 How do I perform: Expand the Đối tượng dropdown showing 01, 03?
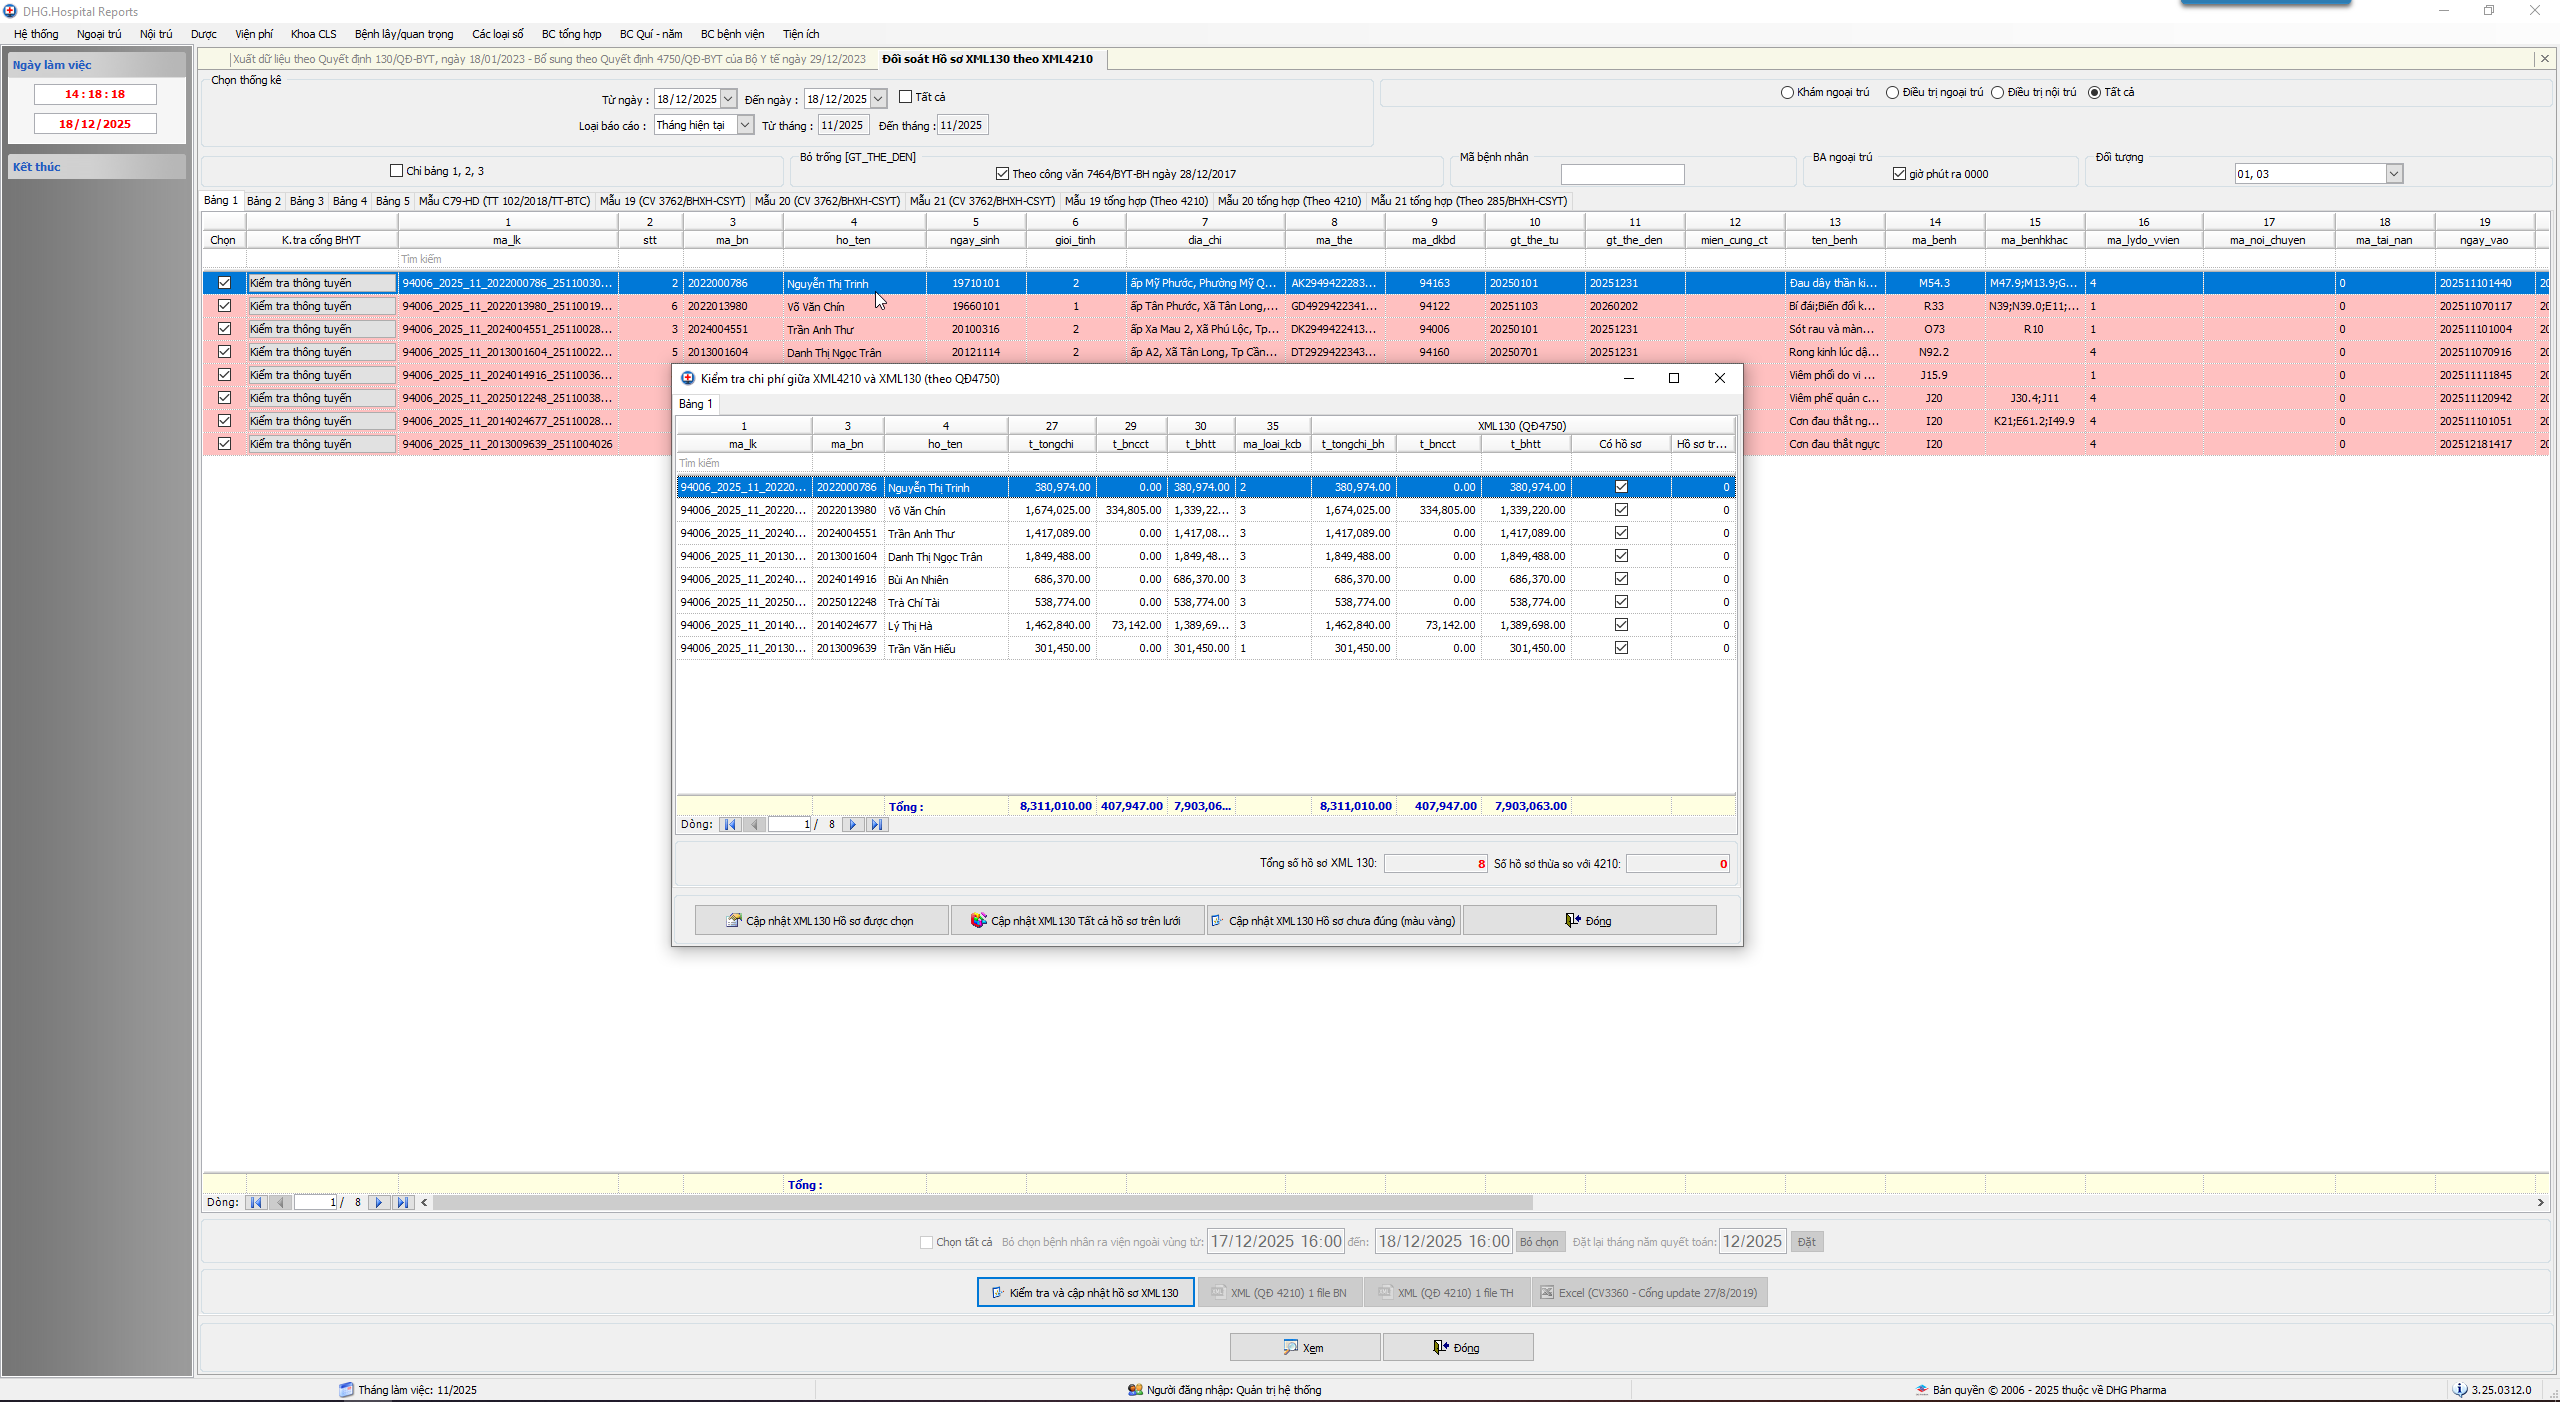2394,174
